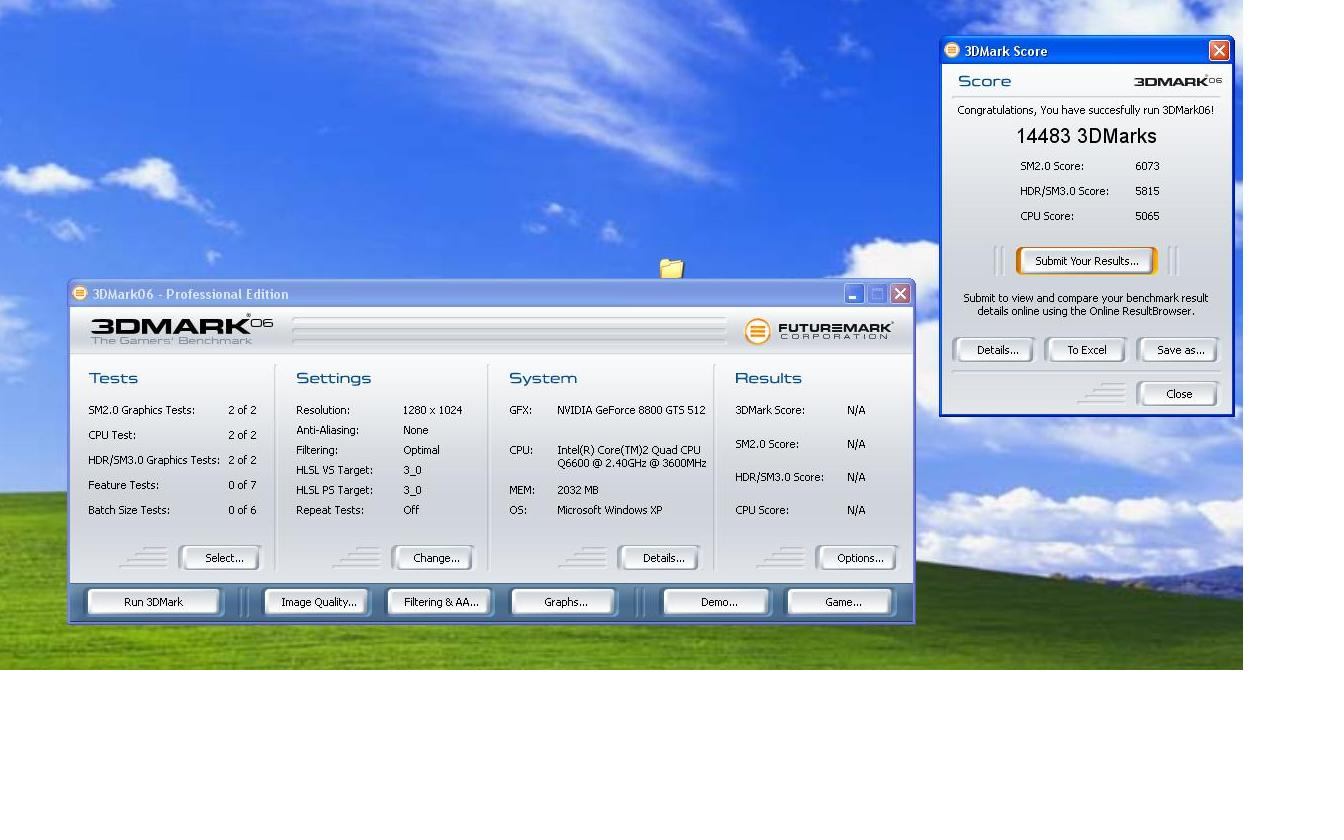Open the folder icon on the desktop
The width and height of the screenshot is (1344, 840).
pyautogui.click(x=671, y=268)
